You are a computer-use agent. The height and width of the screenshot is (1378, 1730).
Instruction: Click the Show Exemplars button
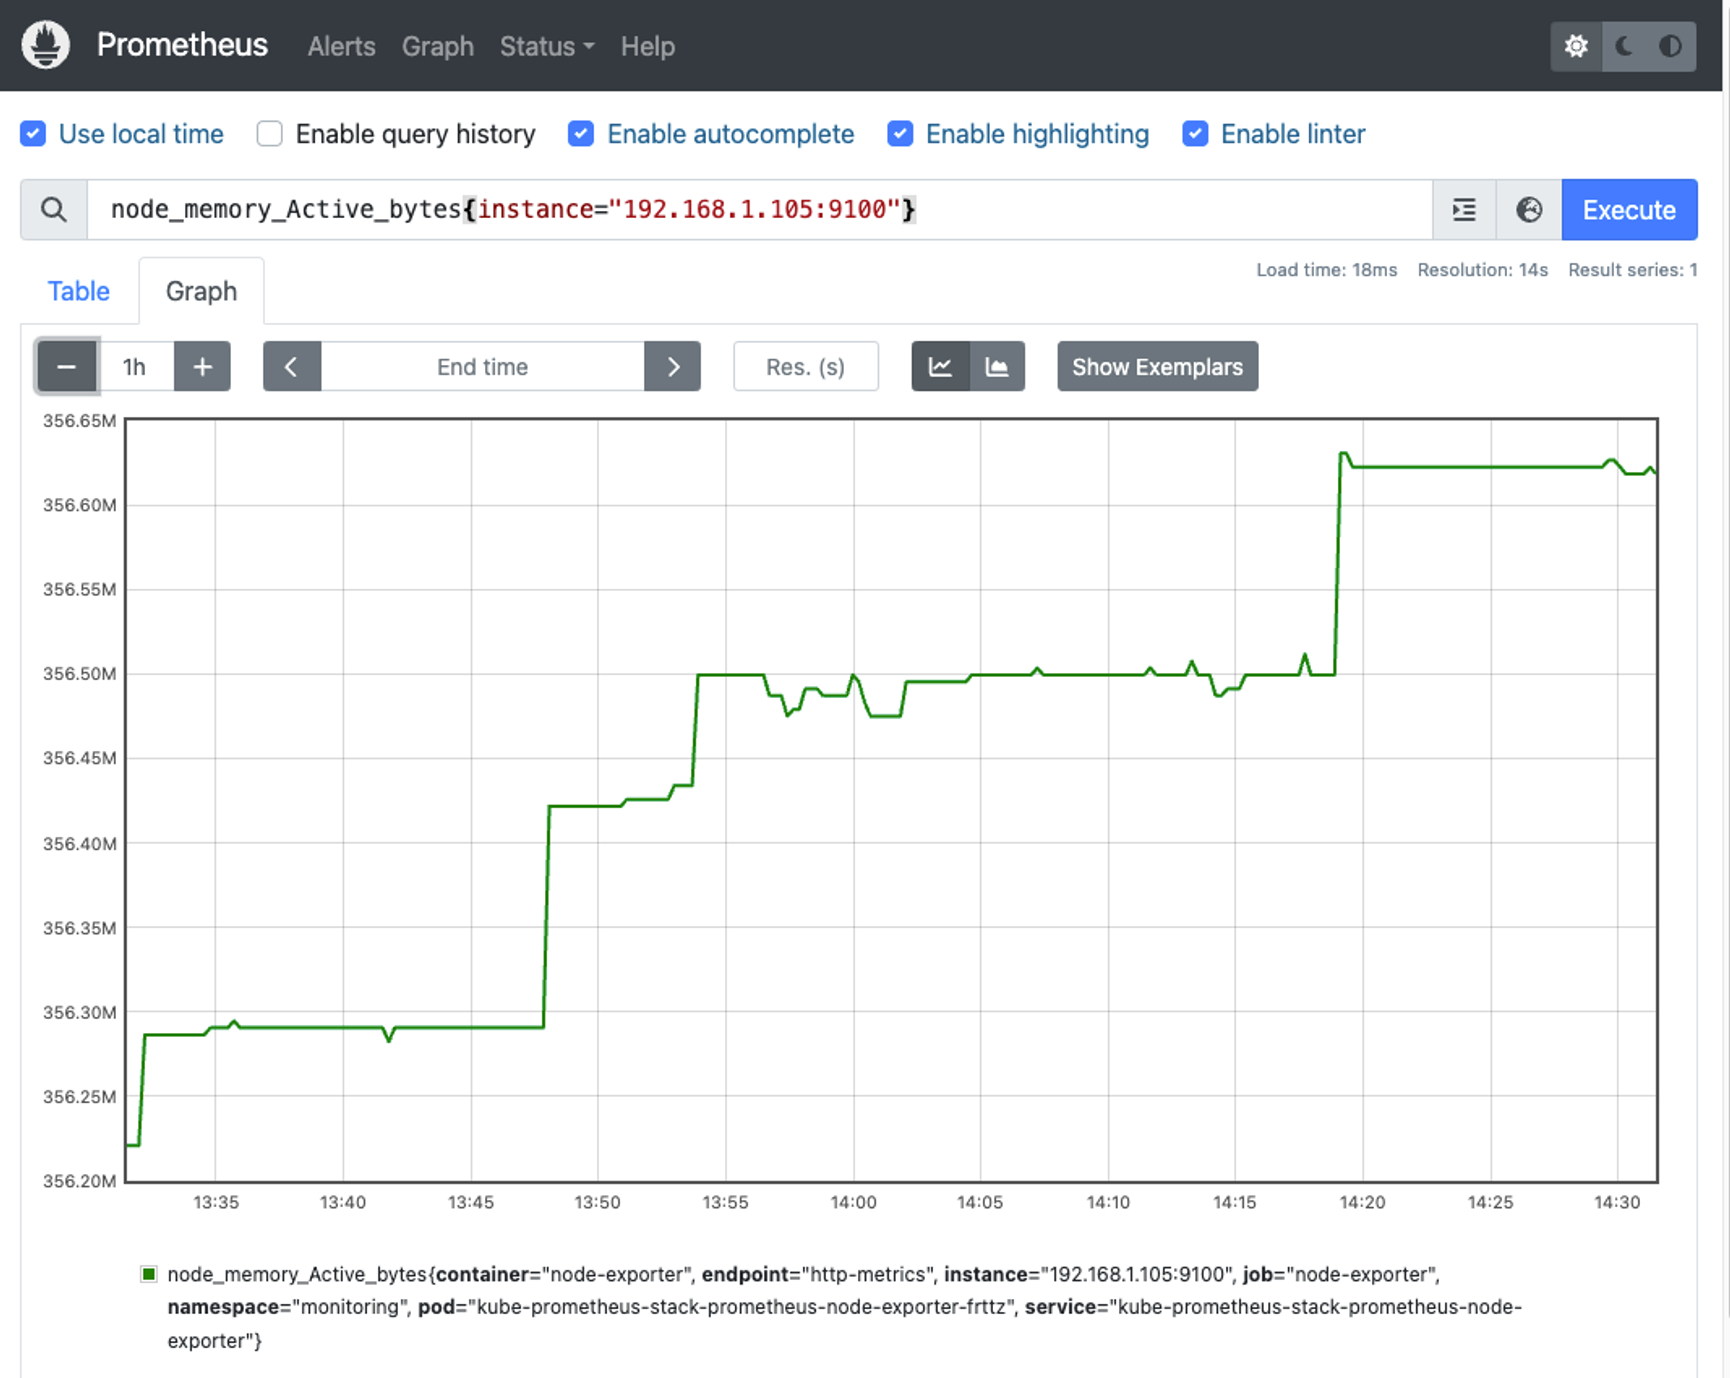[1157, 367]
